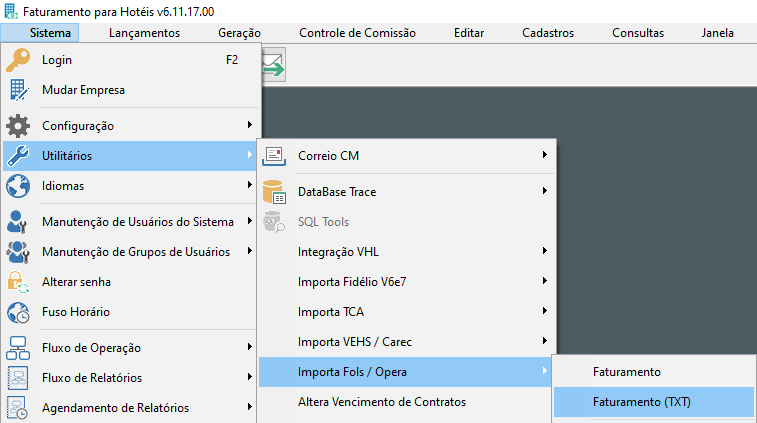Expand the Importa Fidélio V6e7 arrow
The width and height of the screenshot is (757, 423).
pos(545,281)
